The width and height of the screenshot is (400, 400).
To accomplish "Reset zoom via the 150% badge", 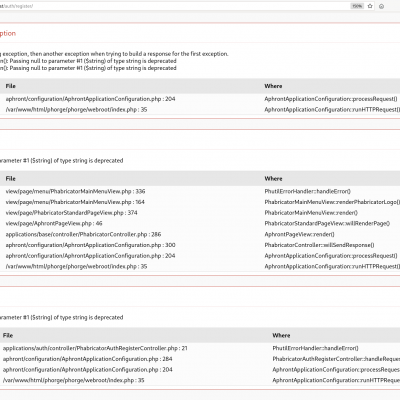I will tap(357, 6).
